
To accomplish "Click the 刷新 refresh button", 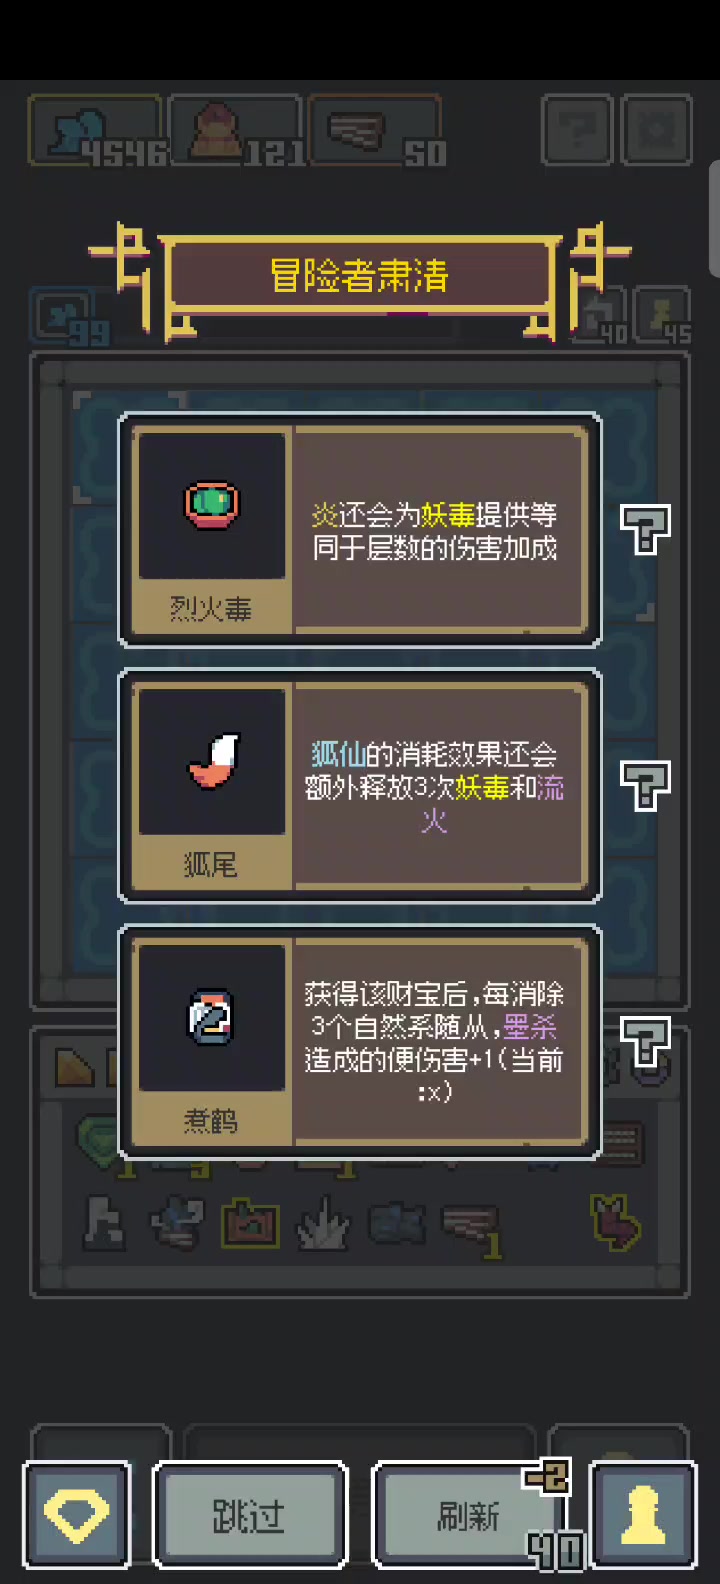I will click(x=469, y=1515).
